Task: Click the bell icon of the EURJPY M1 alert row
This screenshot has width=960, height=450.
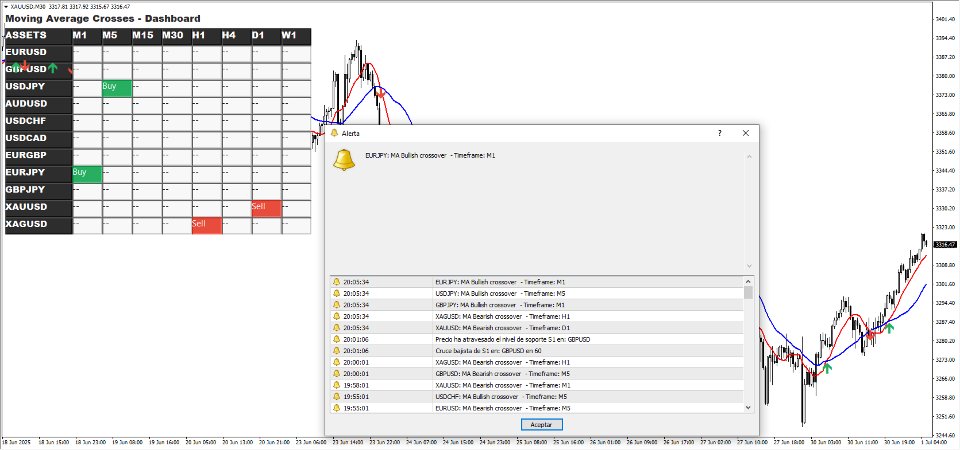Action: coord(336,282)
